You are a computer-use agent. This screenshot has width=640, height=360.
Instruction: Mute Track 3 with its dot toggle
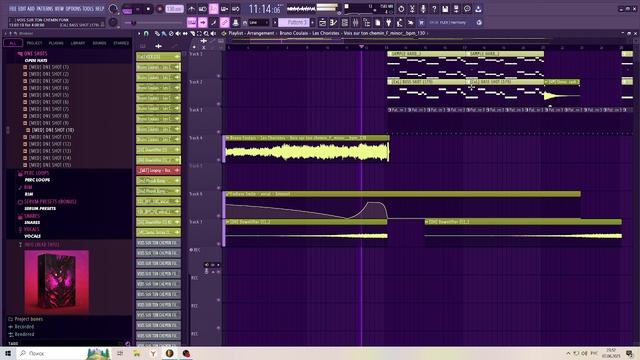[219, 132]
